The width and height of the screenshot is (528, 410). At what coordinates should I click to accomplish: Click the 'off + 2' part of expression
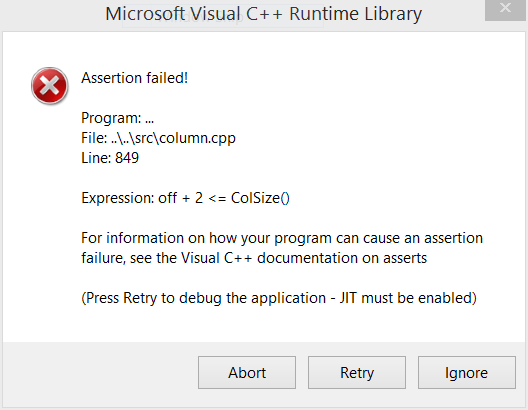[x=180, y=198]
